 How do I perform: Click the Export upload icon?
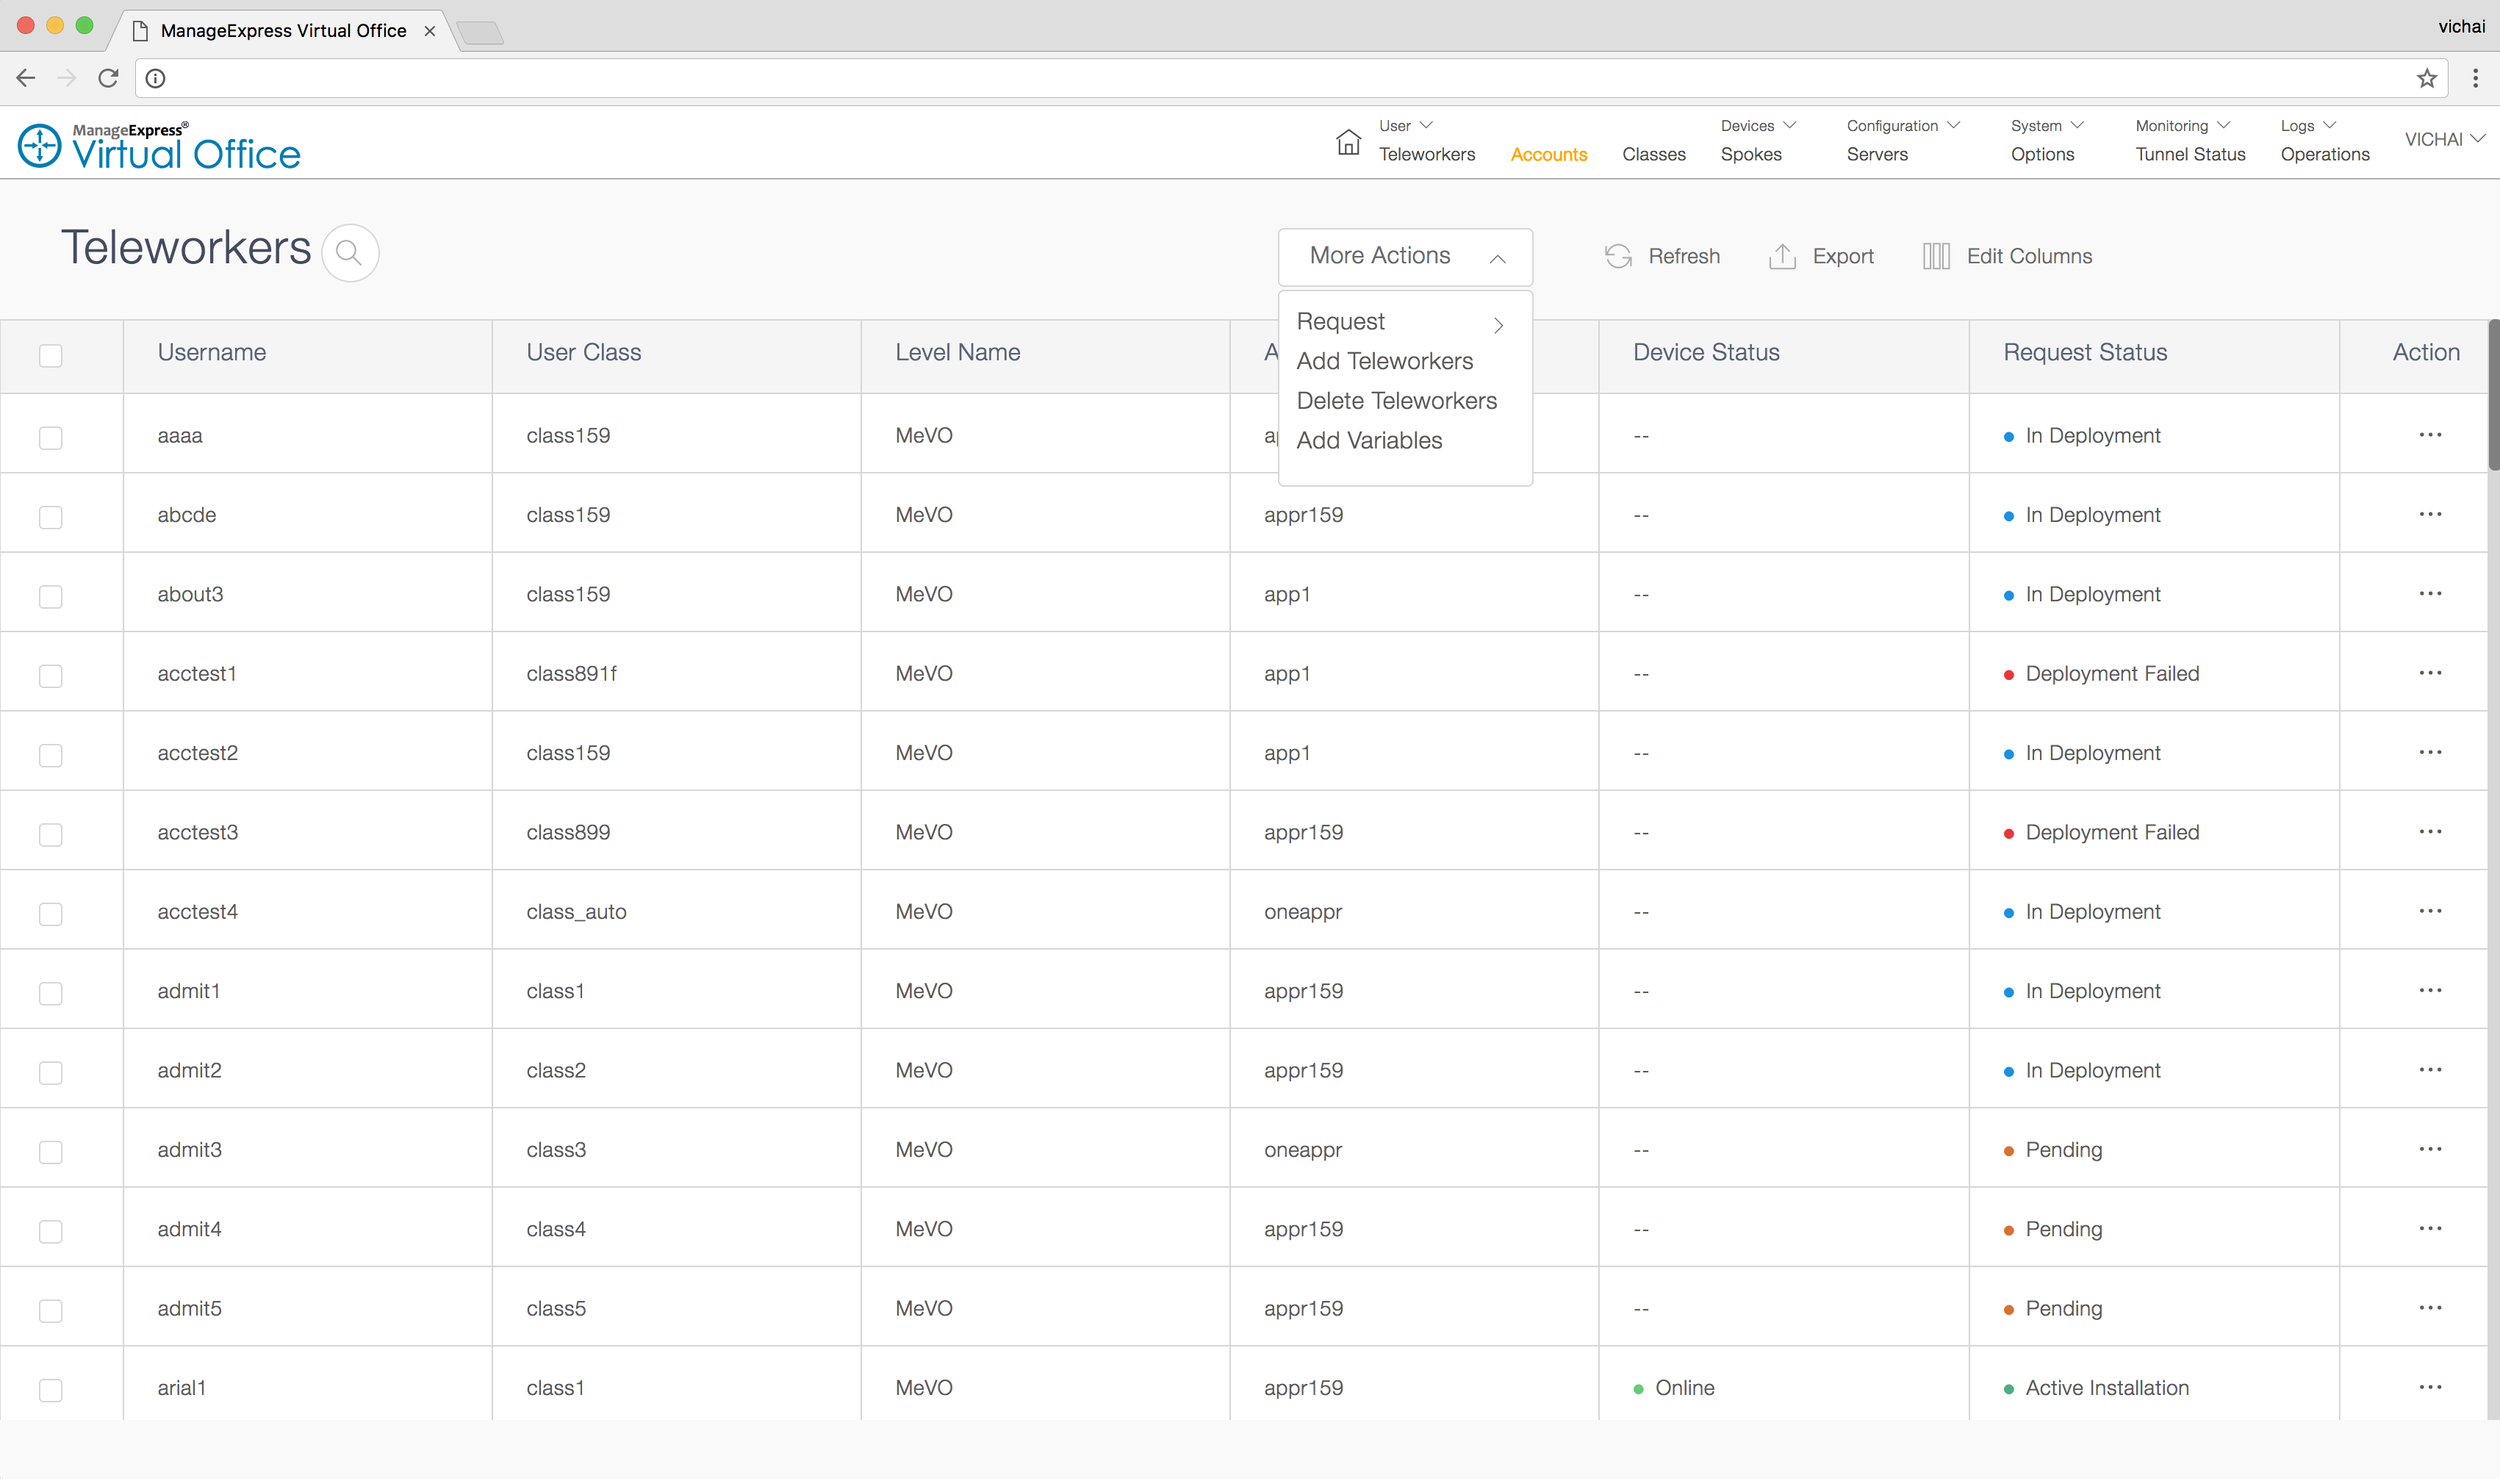(x=1781, y=256)
